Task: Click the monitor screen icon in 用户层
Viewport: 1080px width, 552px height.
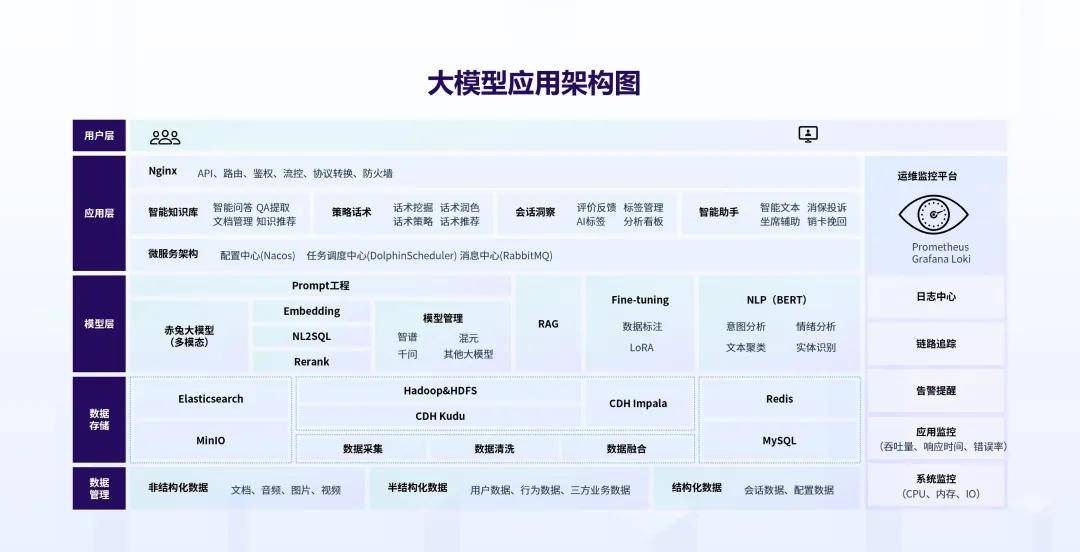Action: click(x=808, y=134)
